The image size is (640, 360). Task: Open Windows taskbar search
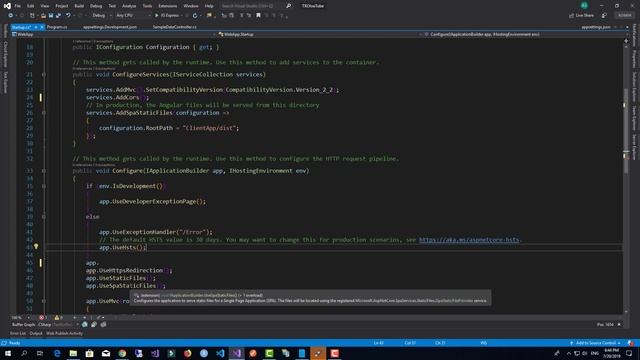24,353
